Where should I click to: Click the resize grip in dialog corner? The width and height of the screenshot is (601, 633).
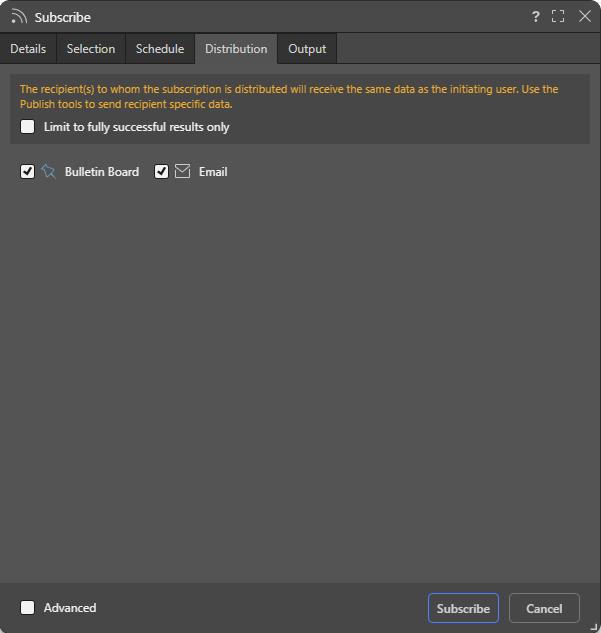(594, 627)
